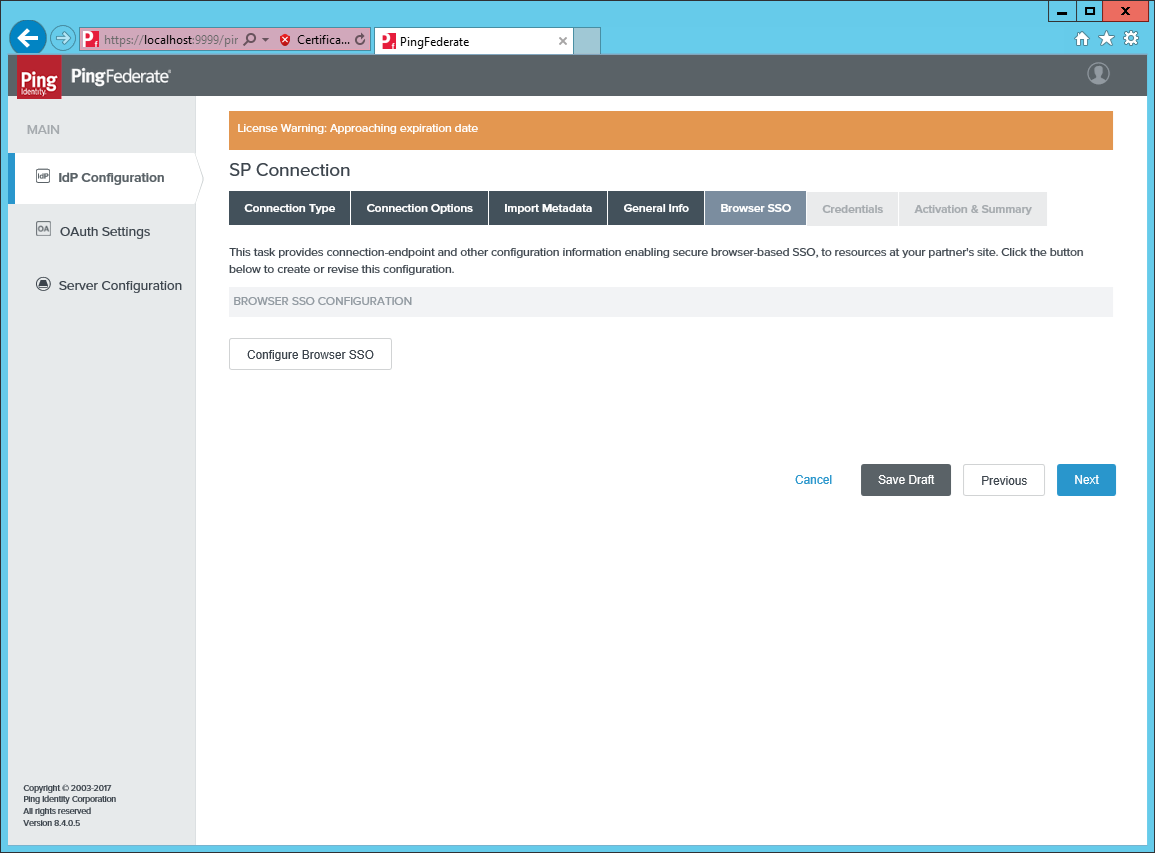The image size is (1155, 853).
Task: Click the Cancel link
Action: [813, 480]
